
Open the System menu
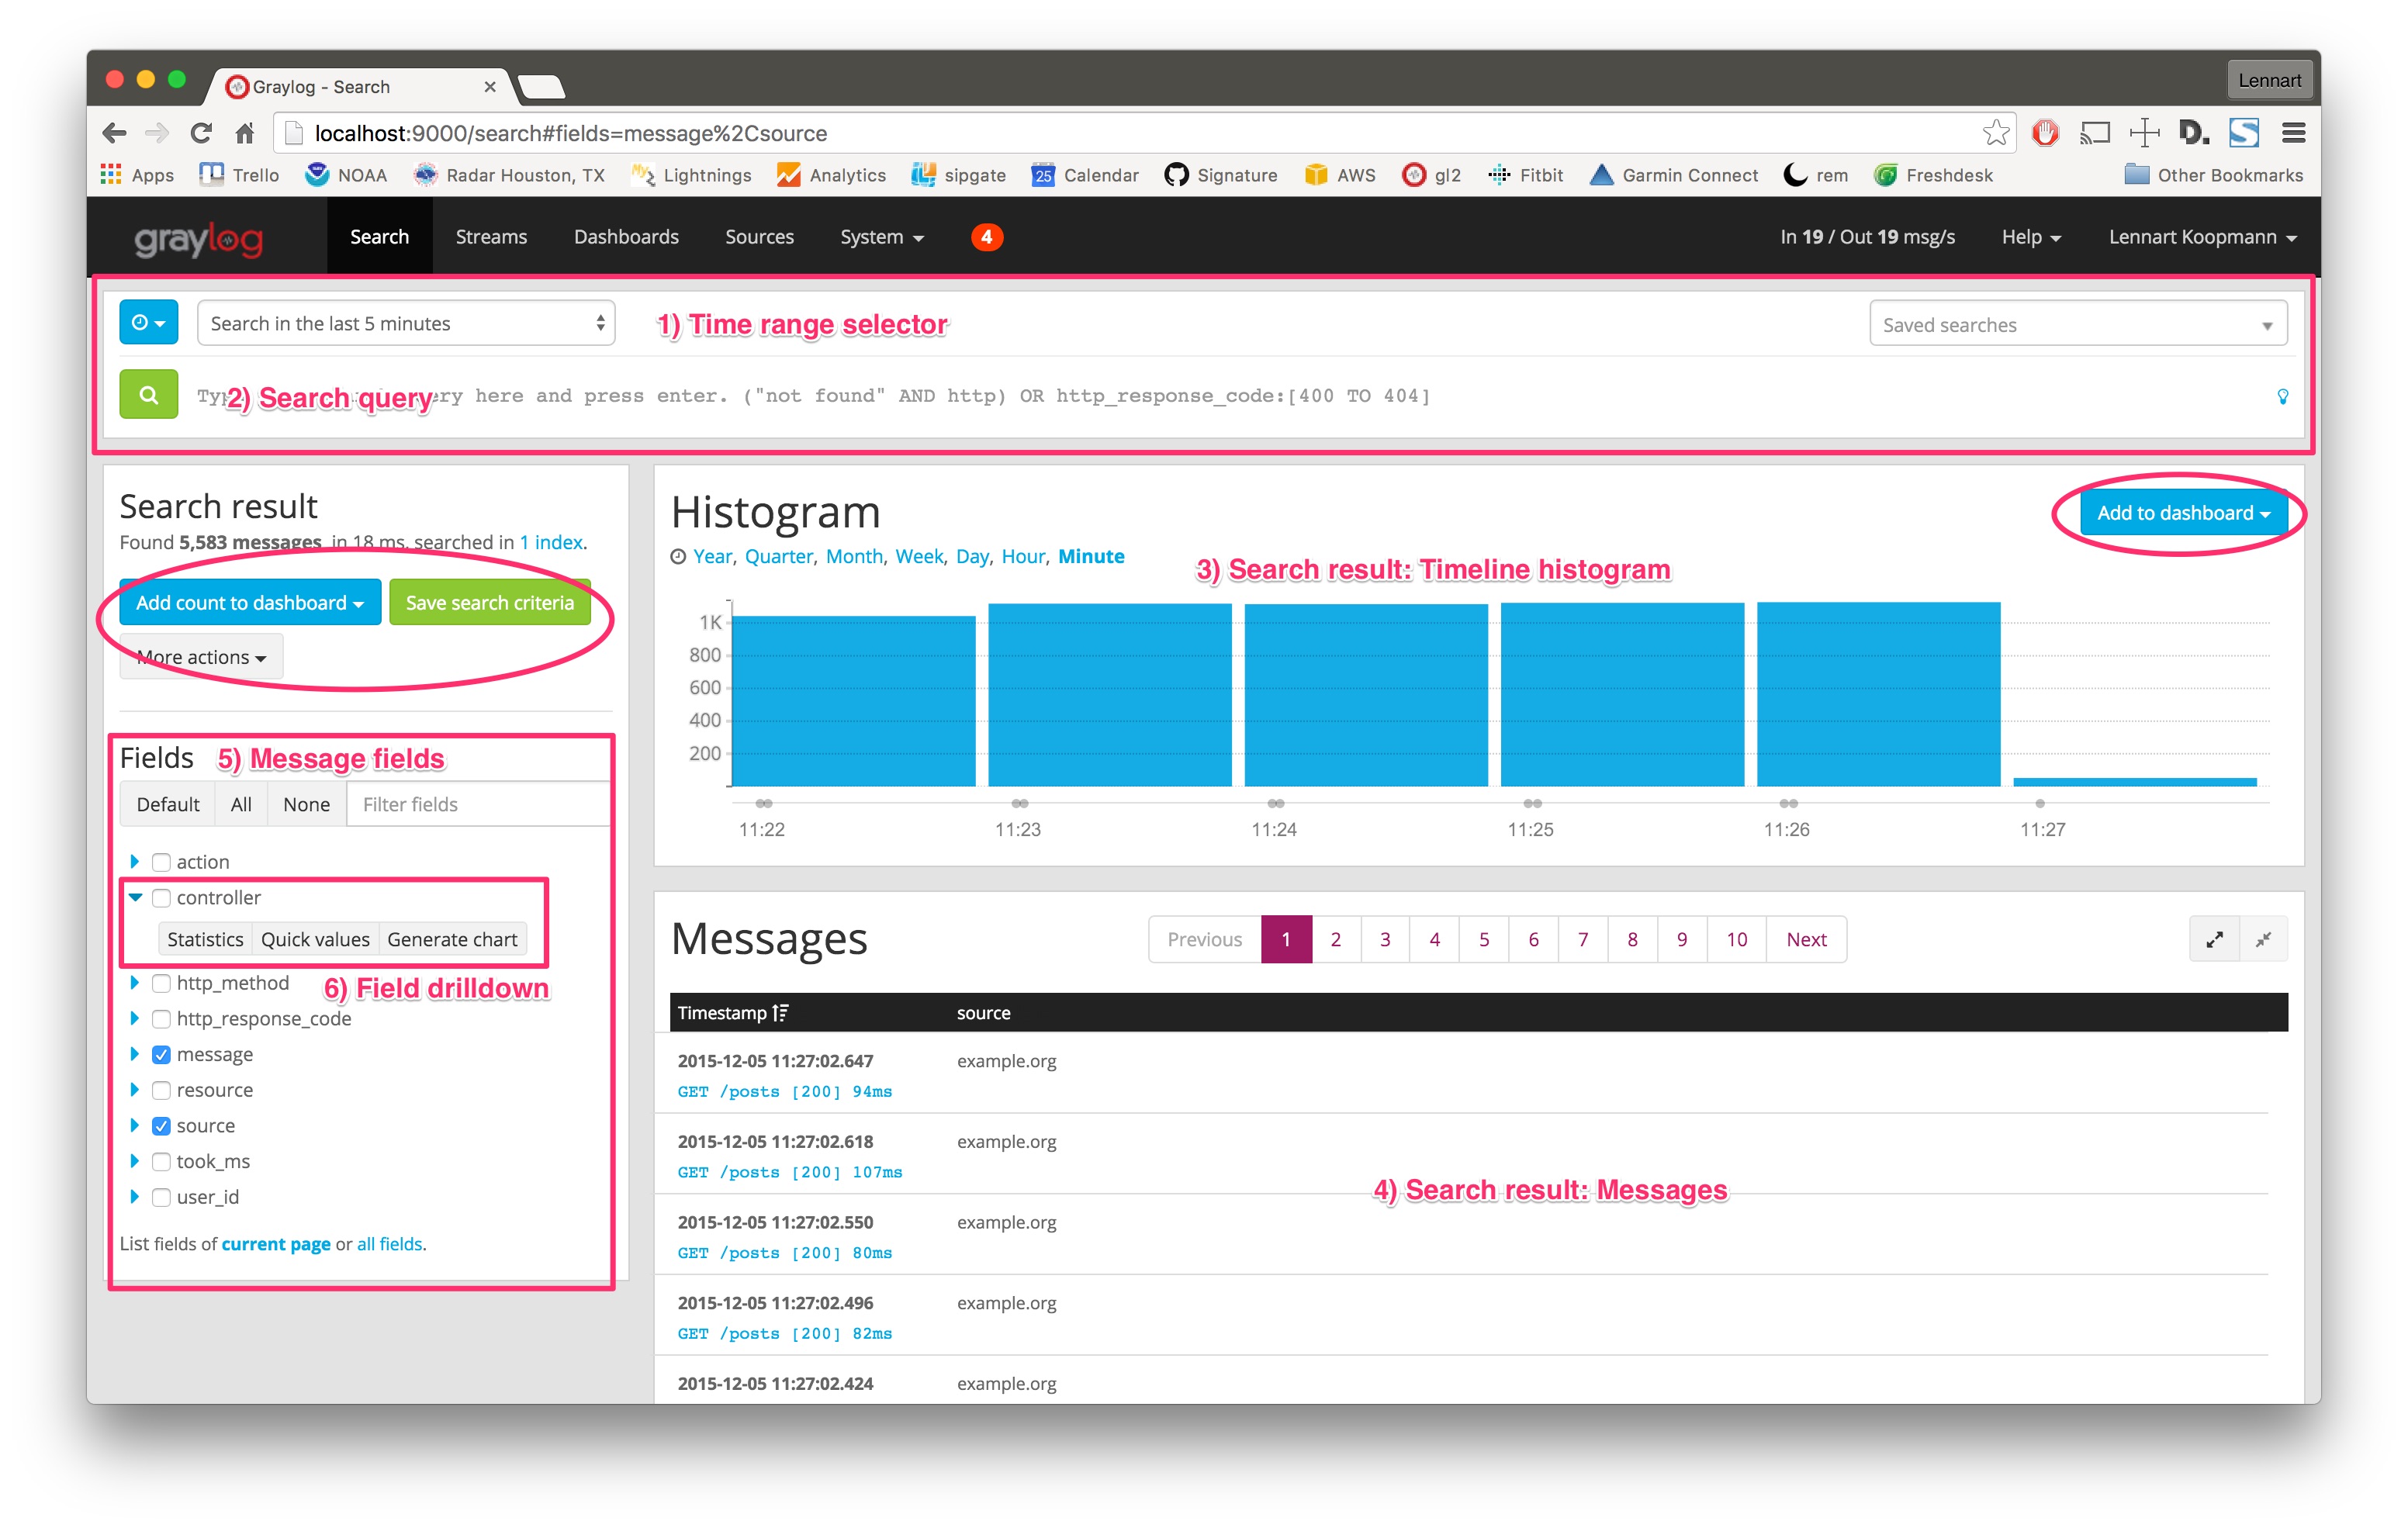click(x=880, y=237)
